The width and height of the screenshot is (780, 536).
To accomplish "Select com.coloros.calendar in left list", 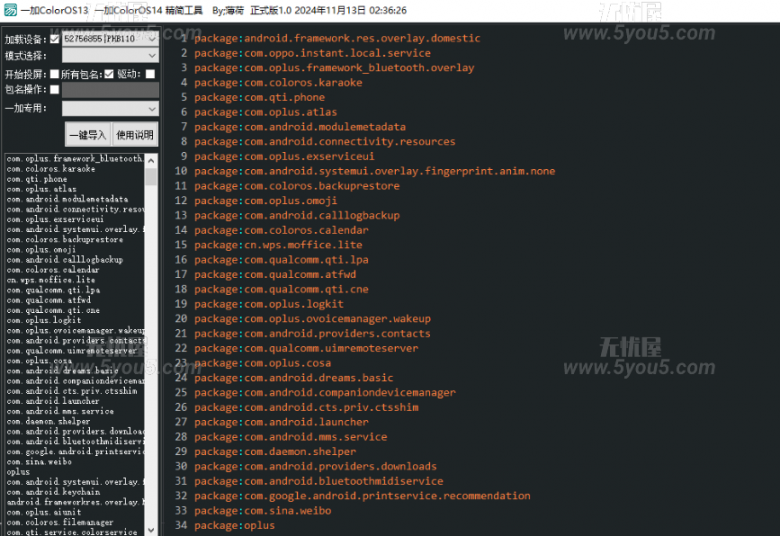I will click(x=53, y=270).
